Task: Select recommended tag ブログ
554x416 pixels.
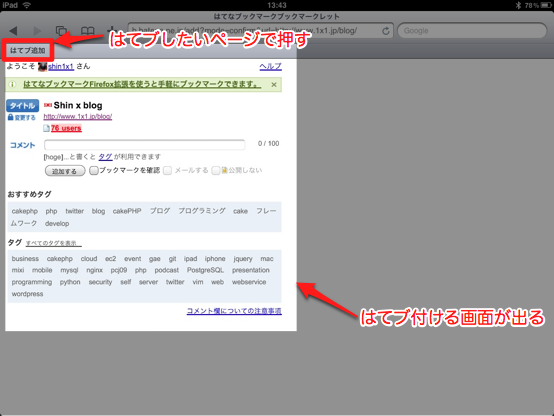Action: pos(160,211)
